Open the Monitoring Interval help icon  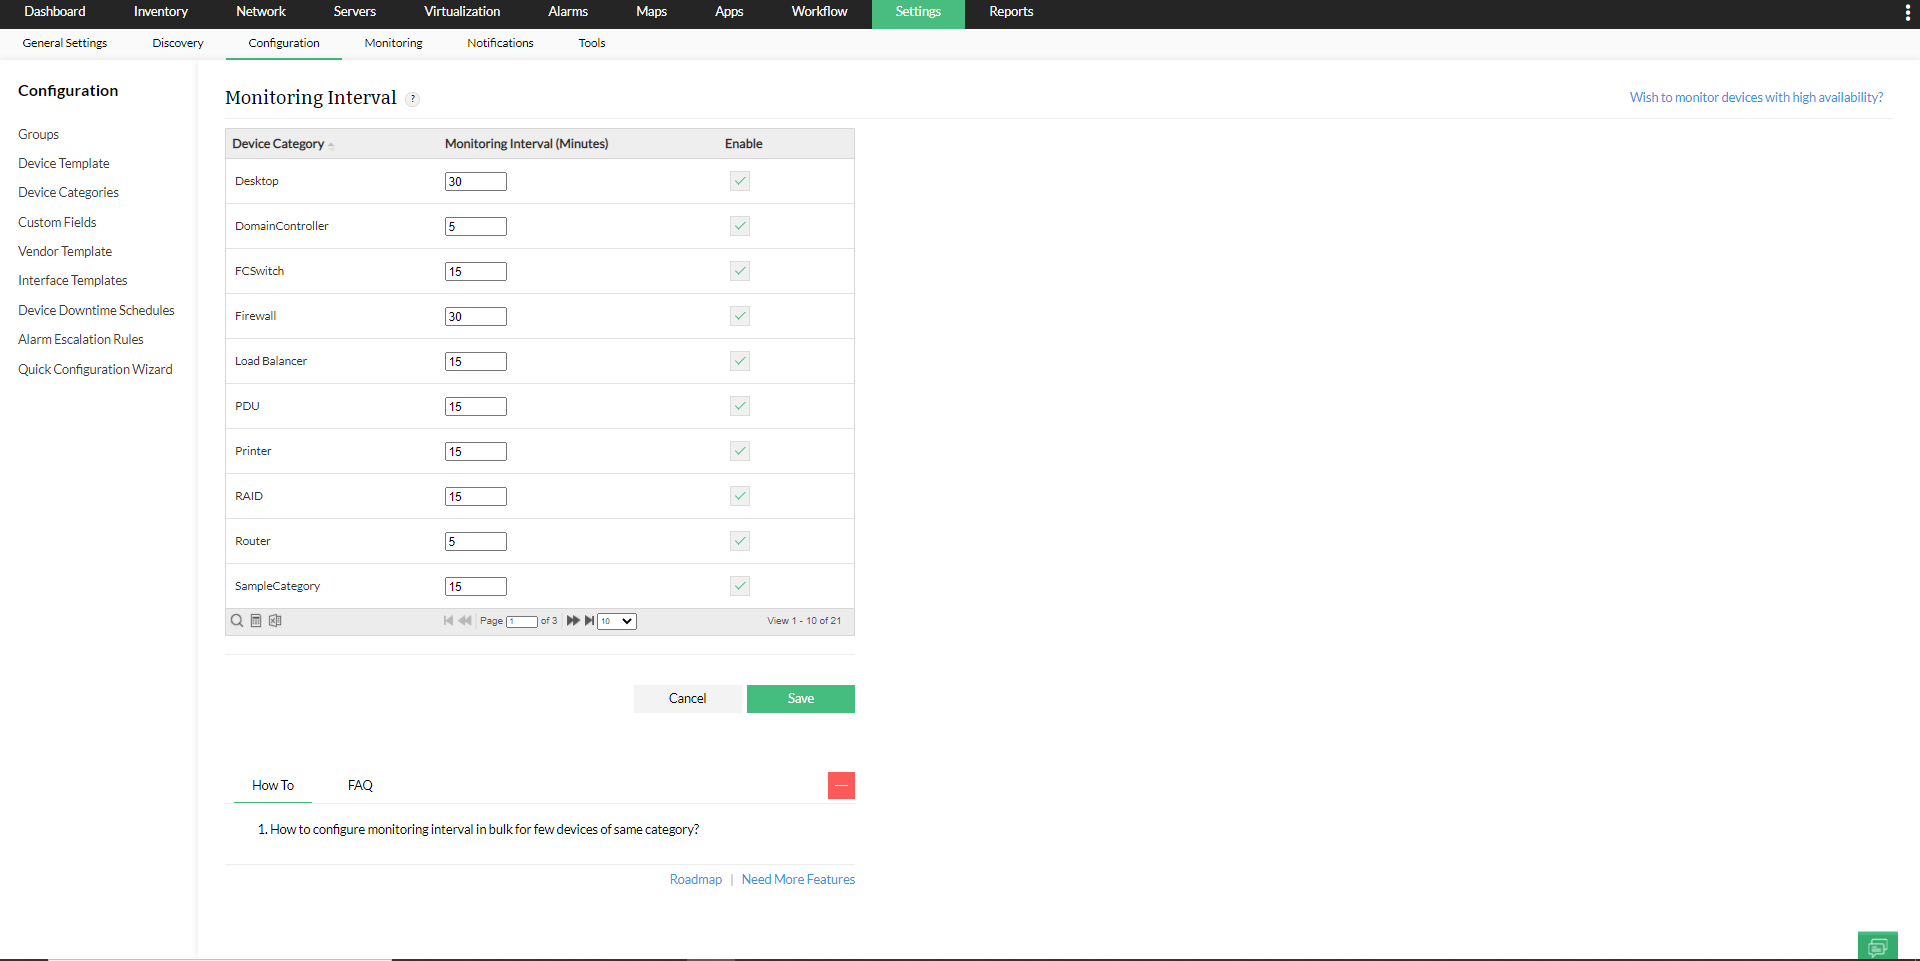click(412, 98)
